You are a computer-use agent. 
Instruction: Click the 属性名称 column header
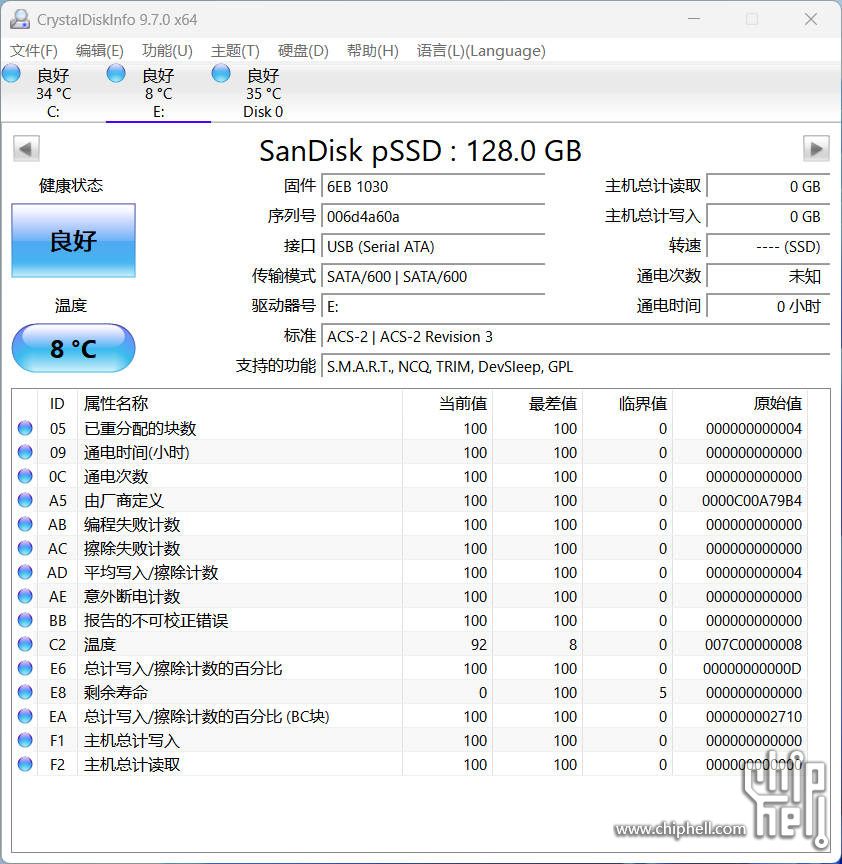click(x=240, y=403)
